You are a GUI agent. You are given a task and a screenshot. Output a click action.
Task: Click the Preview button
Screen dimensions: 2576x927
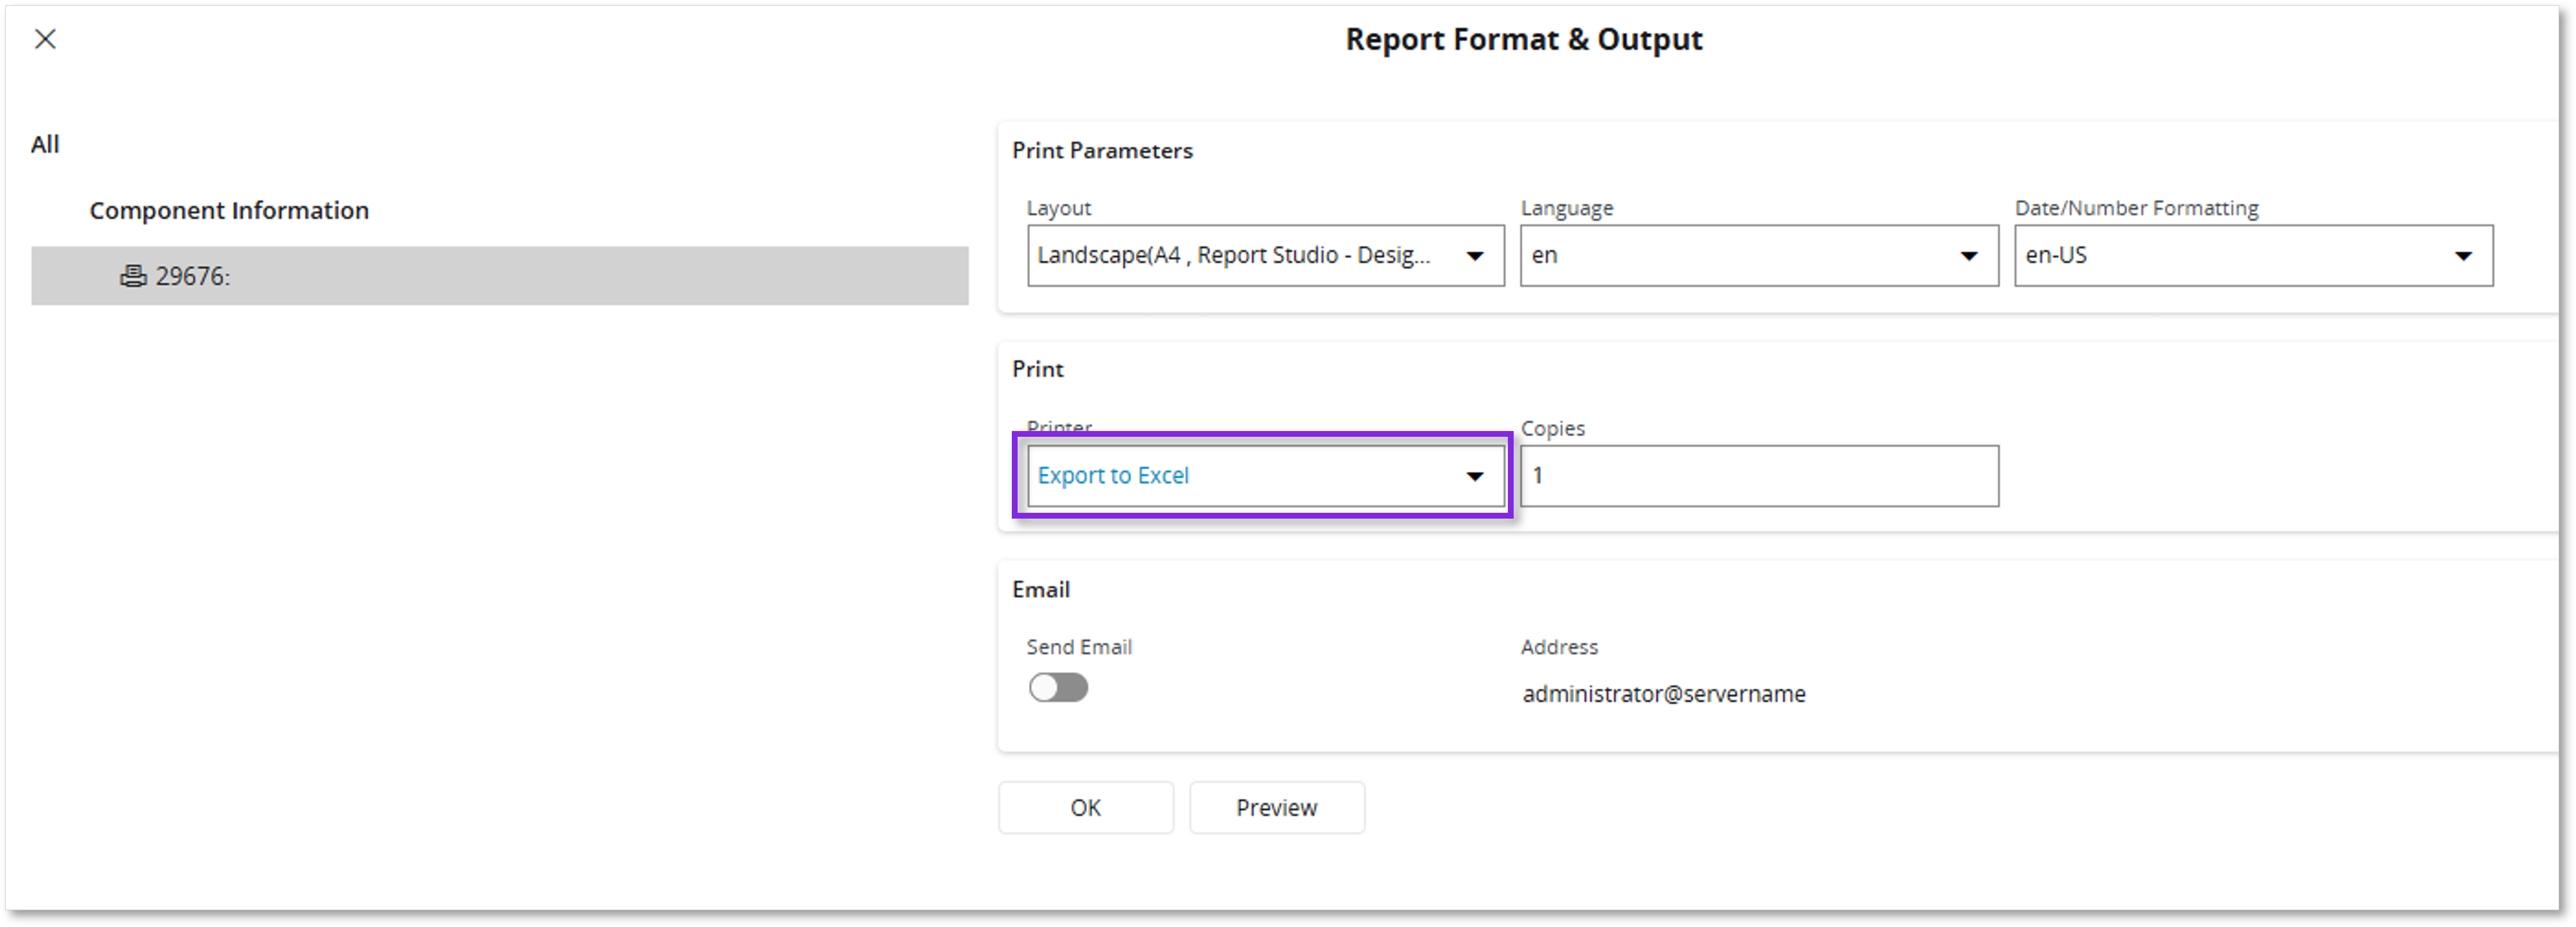(x=1276, y=808)
